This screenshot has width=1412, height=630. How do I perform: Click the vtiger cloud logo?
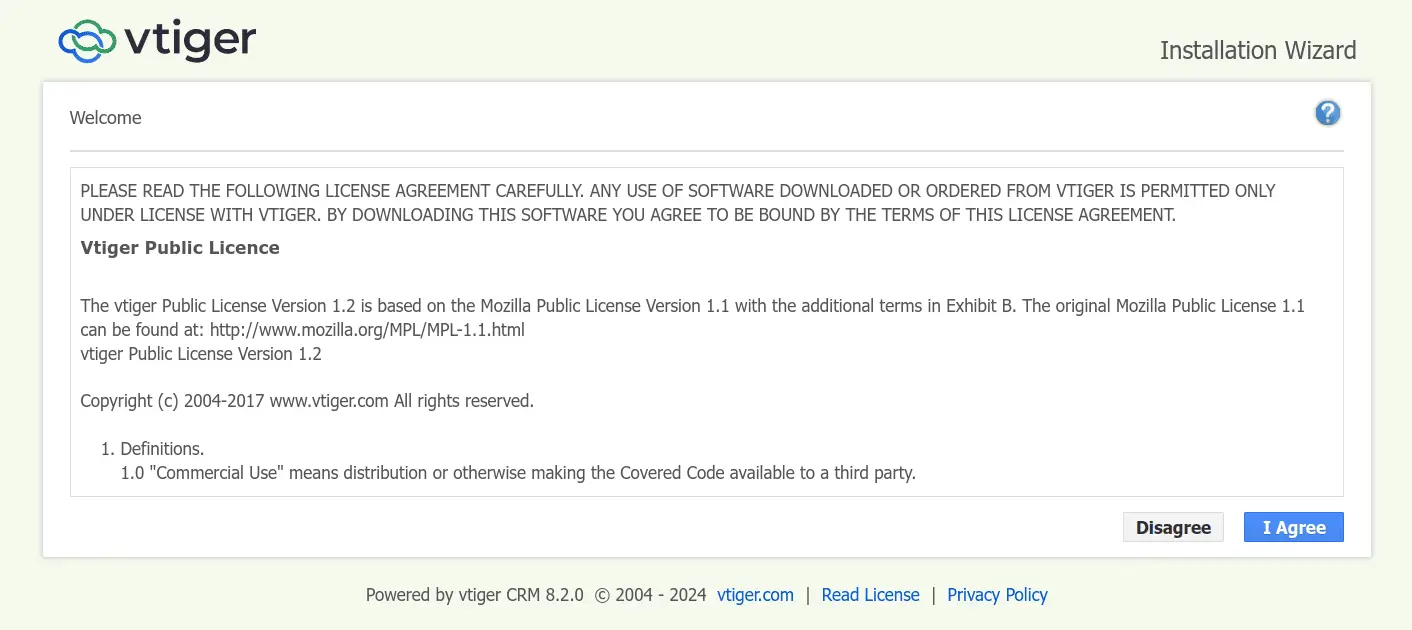158,40
